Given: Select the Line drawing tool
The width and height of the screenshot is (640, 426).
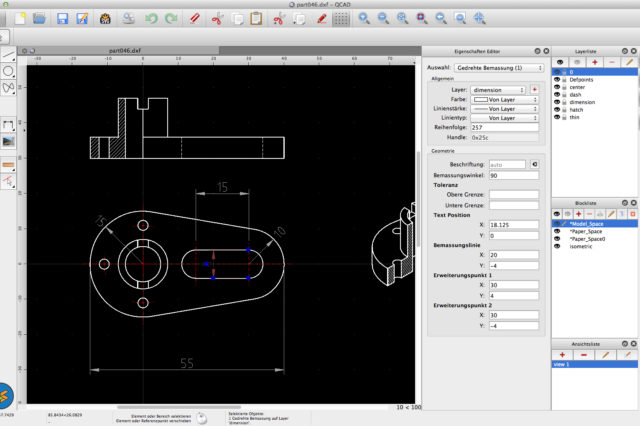Looking at the screenshot, I should tap(9, 55).
